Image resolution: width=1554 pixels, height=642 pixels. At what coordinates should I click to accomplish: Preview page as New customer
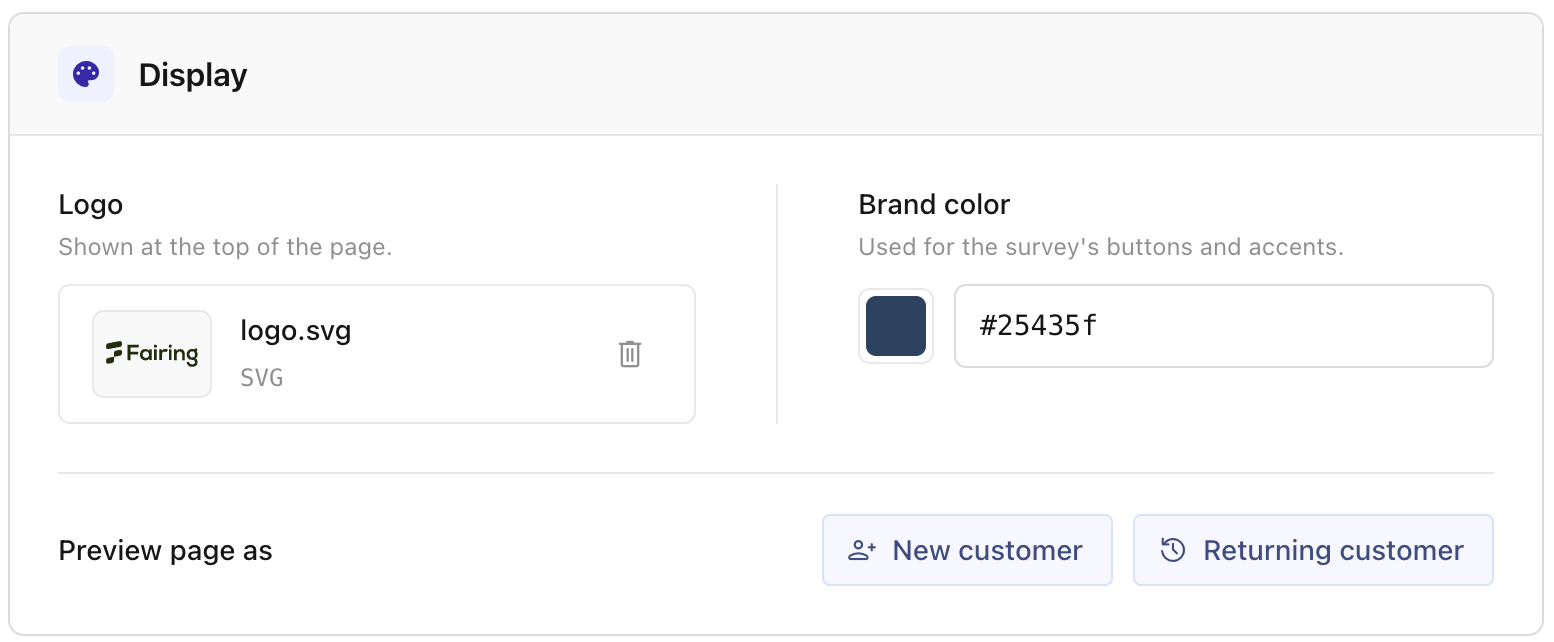click(x=967, y=550)
